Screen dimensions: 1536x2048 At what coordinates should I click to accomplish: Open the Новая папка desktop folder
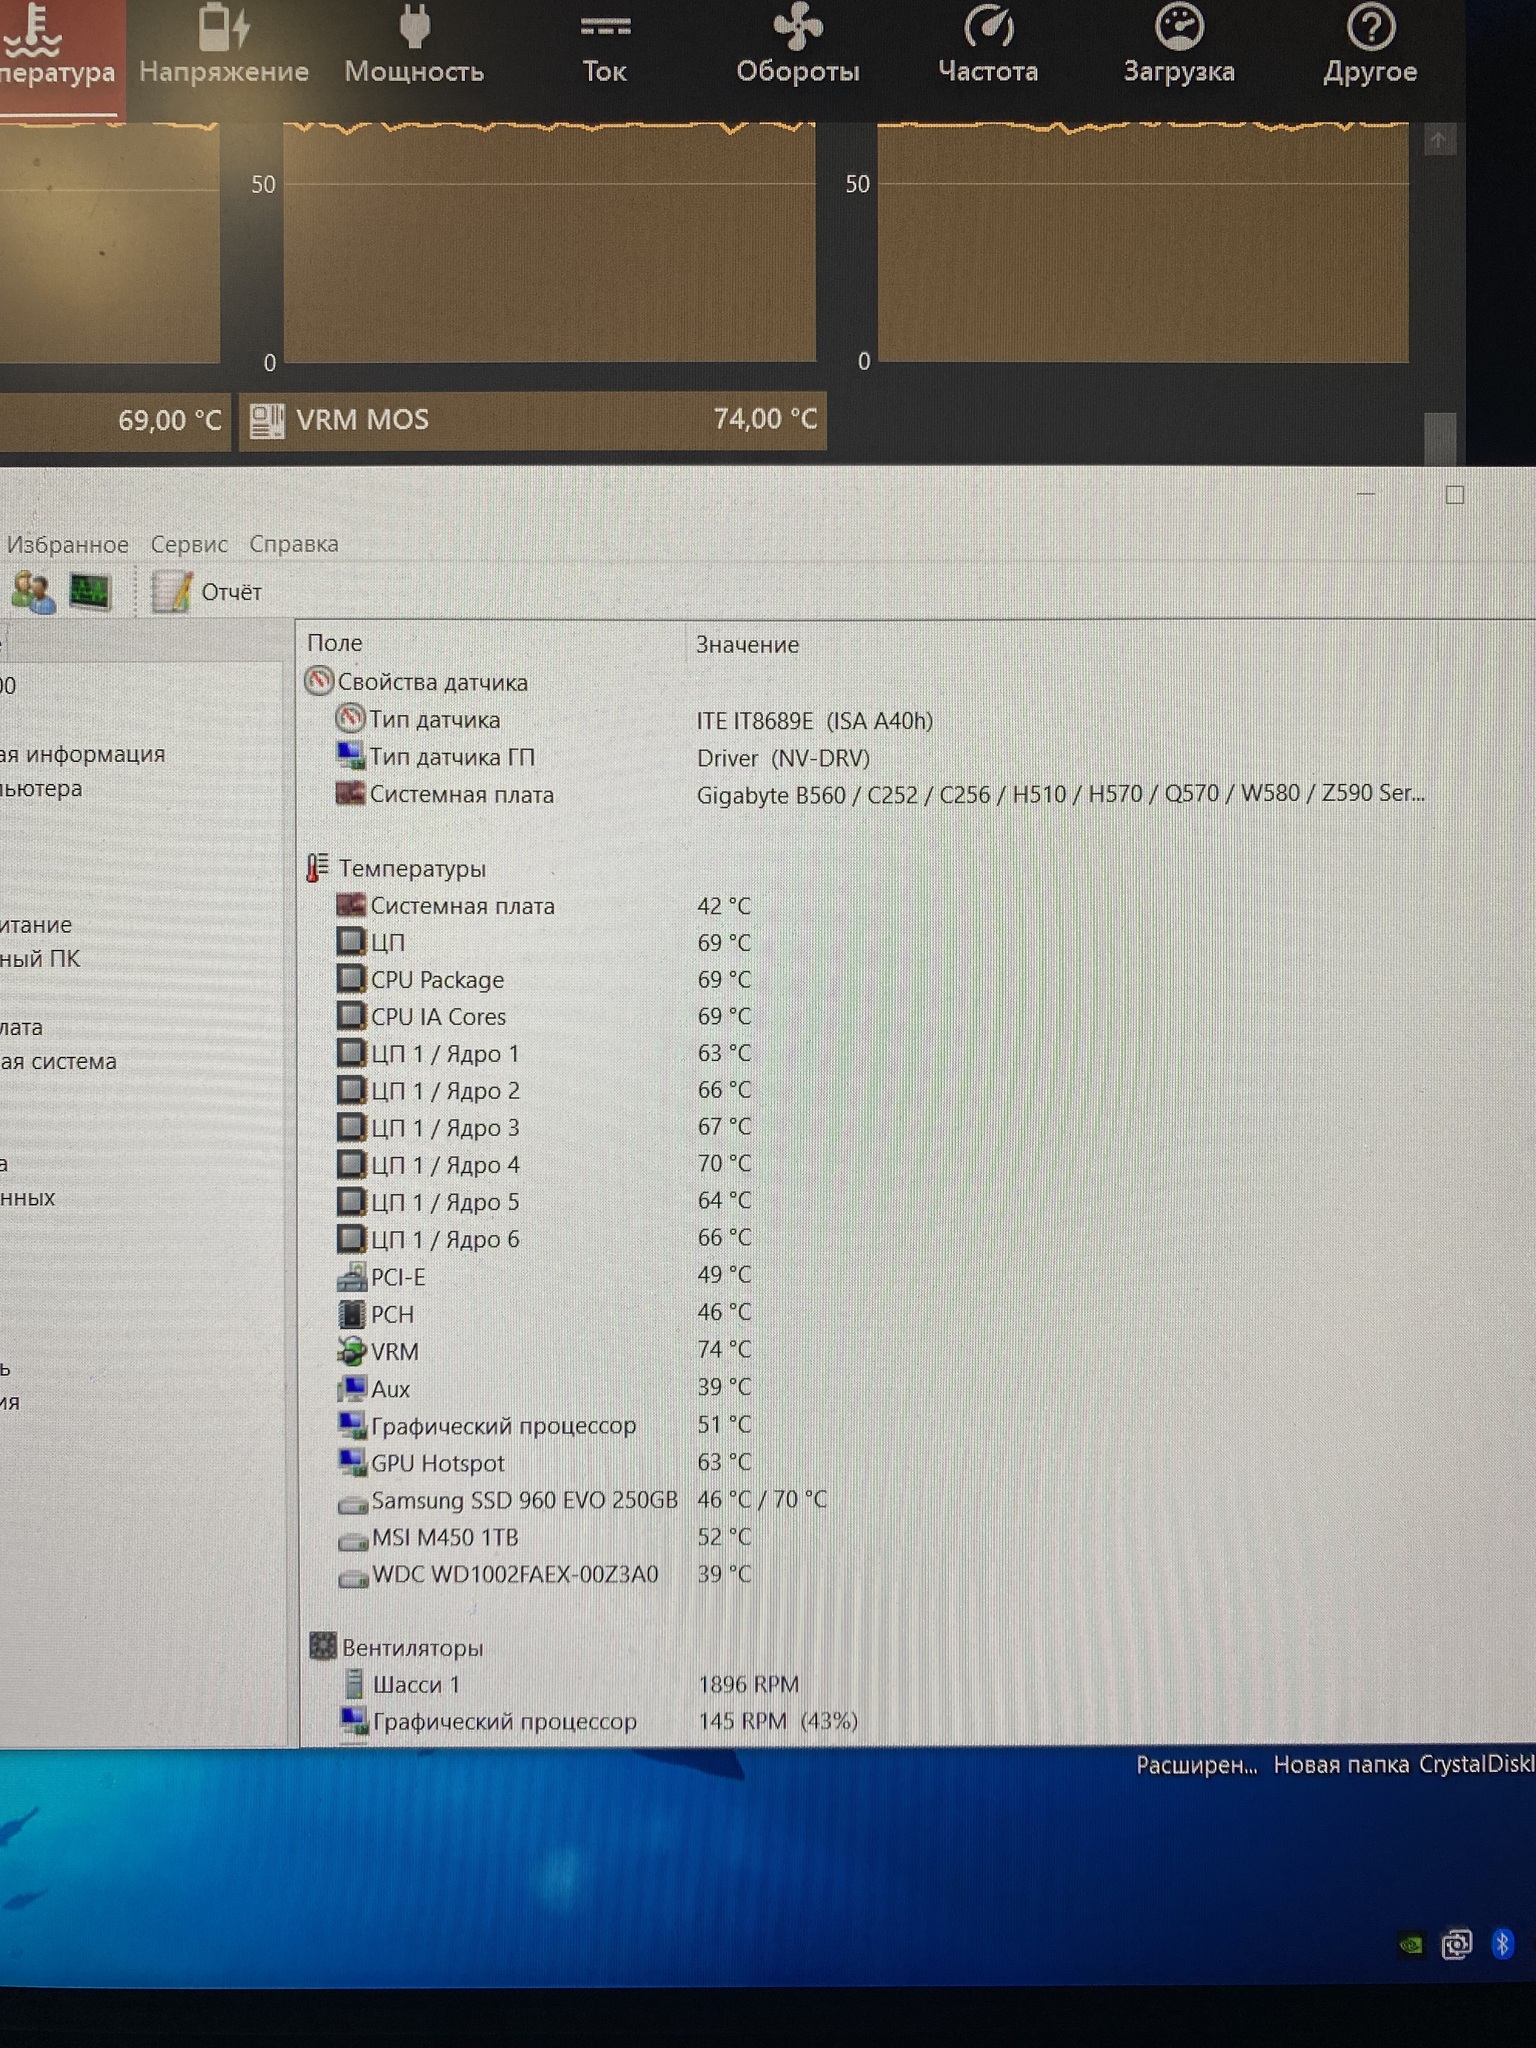point(1341,1765)
